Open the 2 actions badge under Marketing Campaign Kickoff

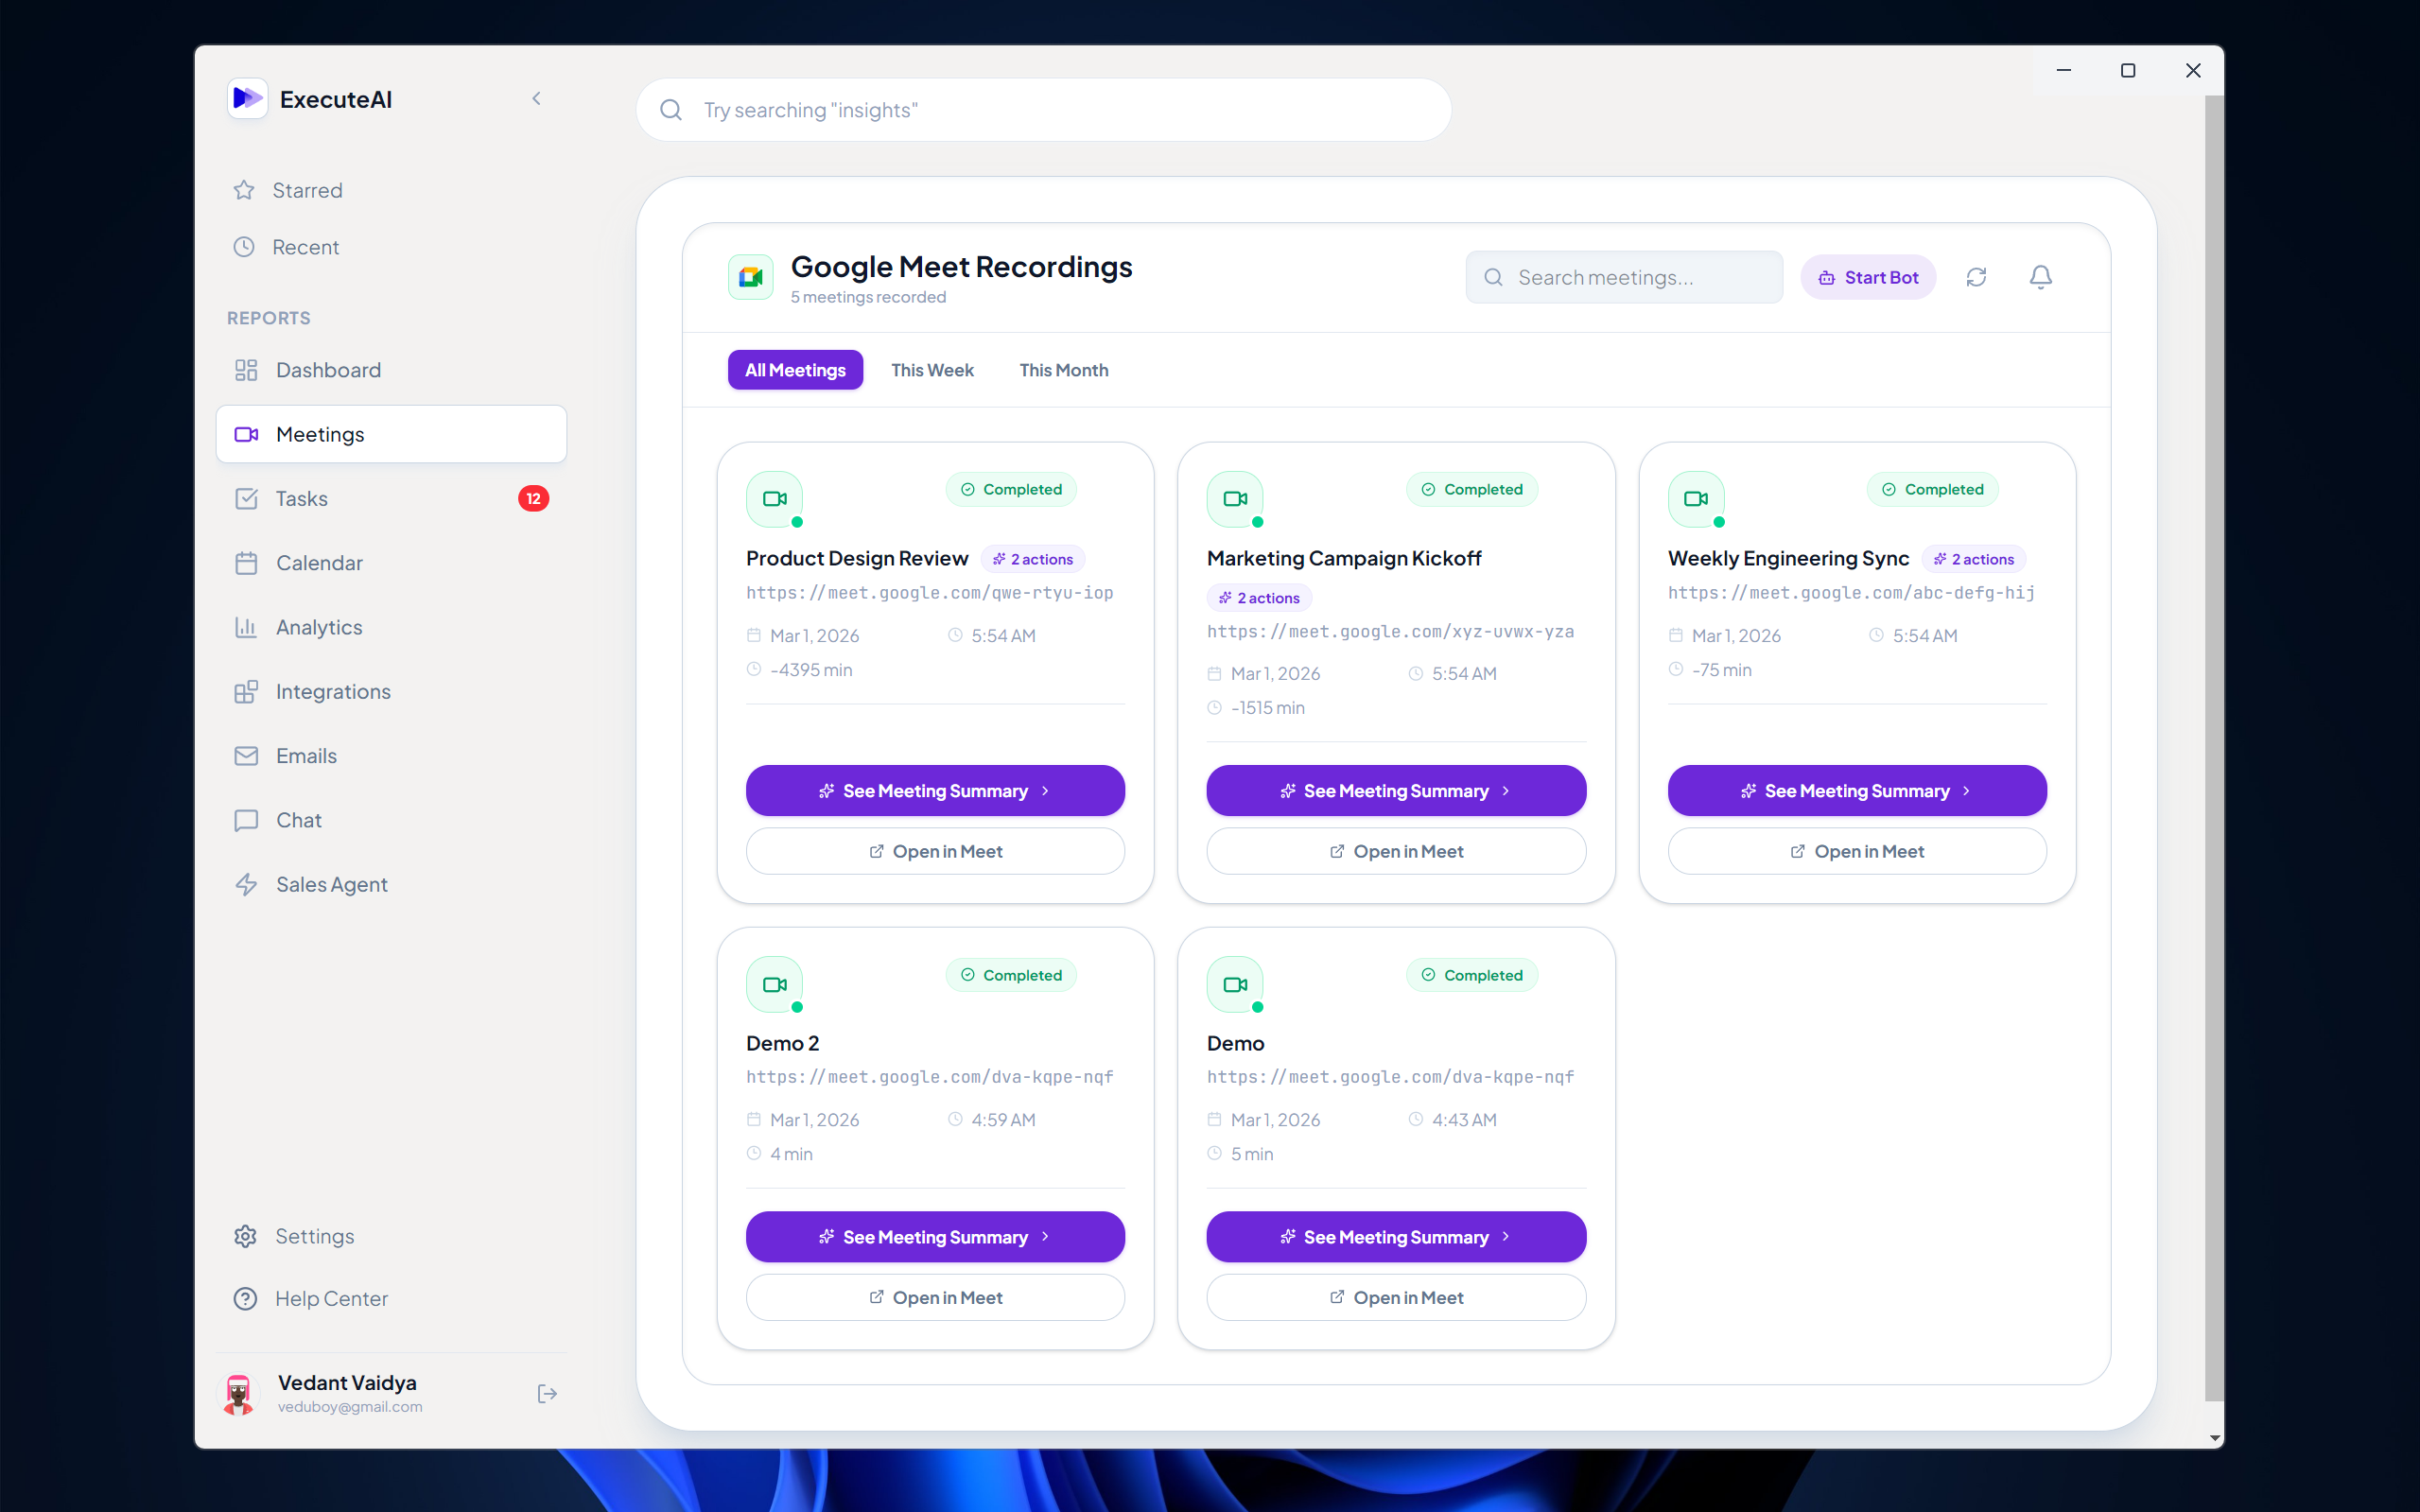(x=1259, y=598)
